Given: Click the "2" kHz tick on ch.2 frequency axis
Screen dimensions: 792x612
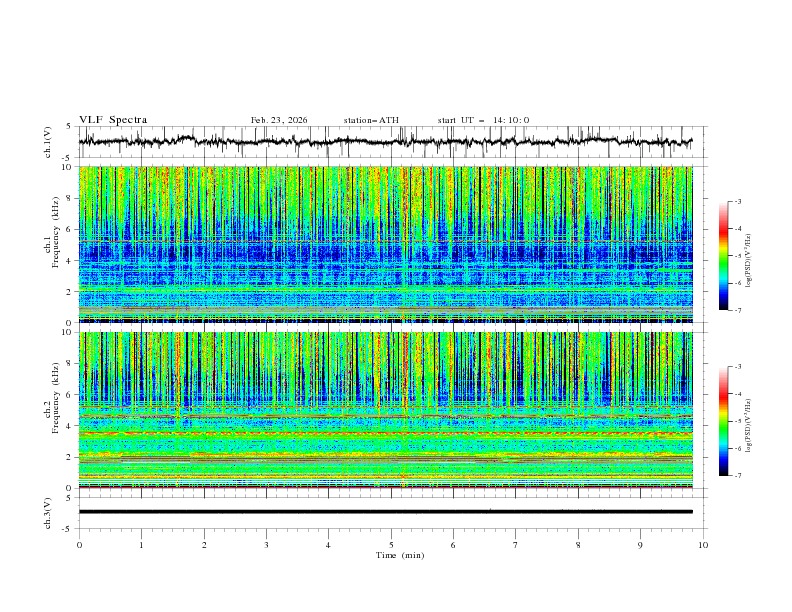Looking at the screenshot, I should coord(70,457).
